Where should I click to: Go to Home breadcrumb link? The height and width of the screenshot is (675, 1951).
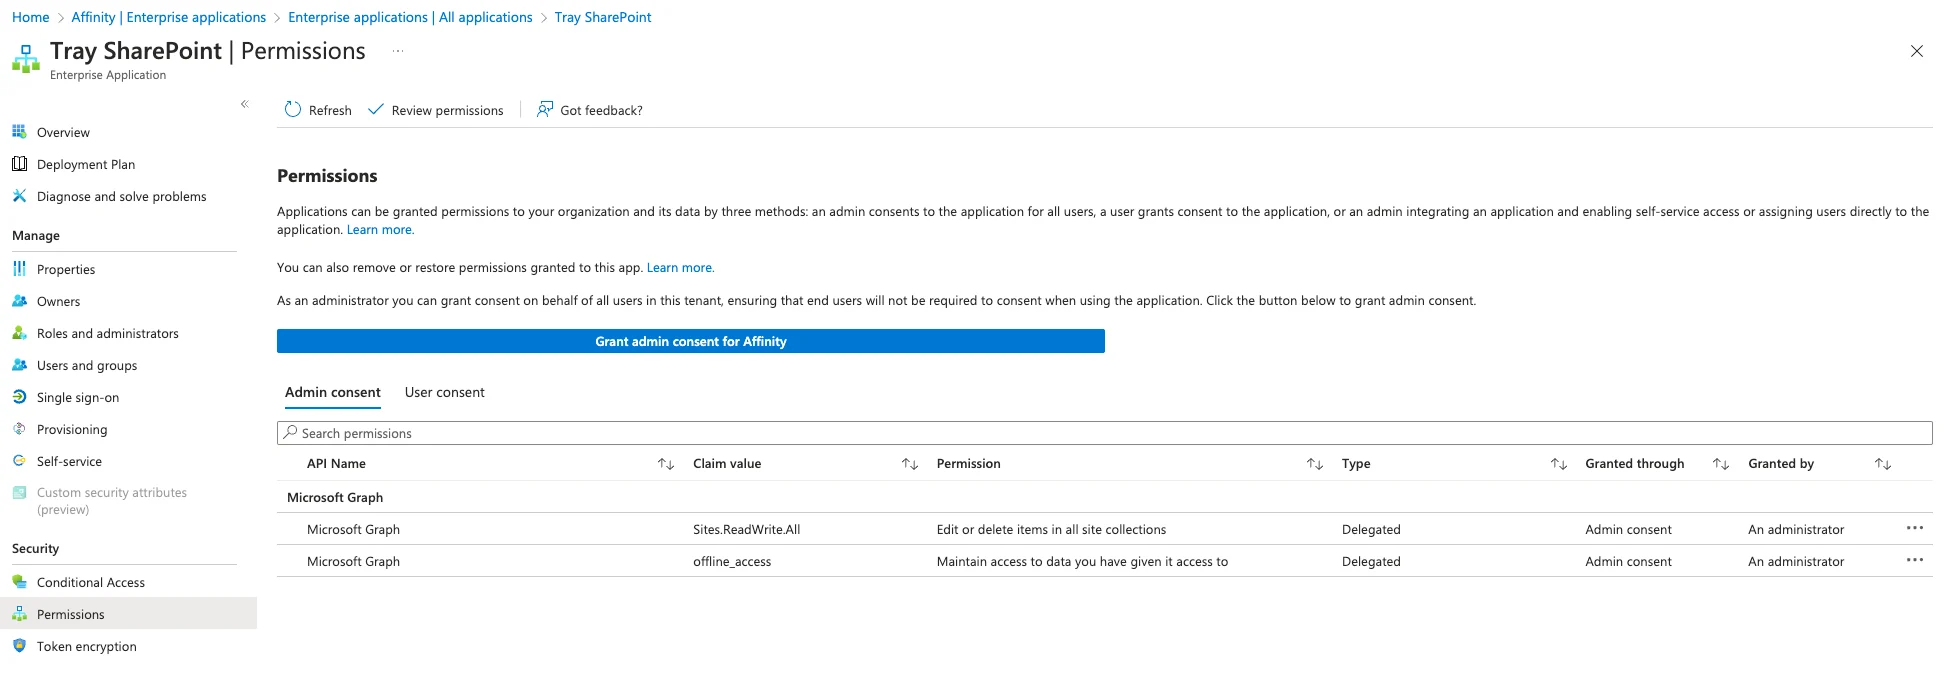31,17
